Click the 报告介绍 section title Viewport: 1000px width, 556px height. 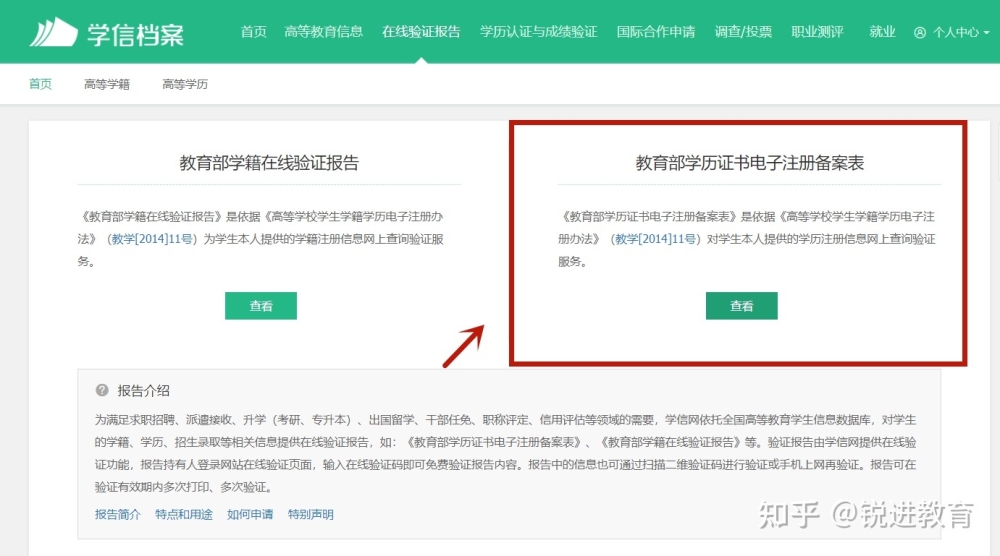point(143,391)
